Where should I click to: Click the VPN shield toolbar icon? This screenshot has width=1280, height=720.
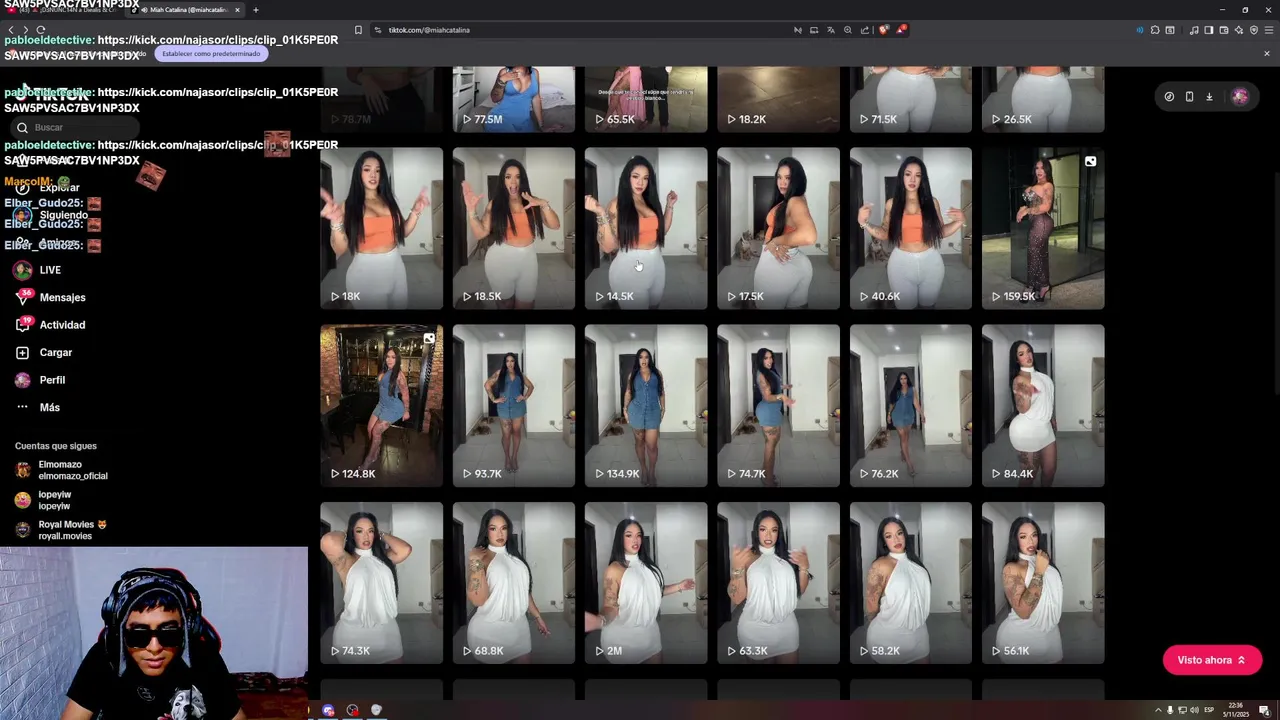point(1254,30)
